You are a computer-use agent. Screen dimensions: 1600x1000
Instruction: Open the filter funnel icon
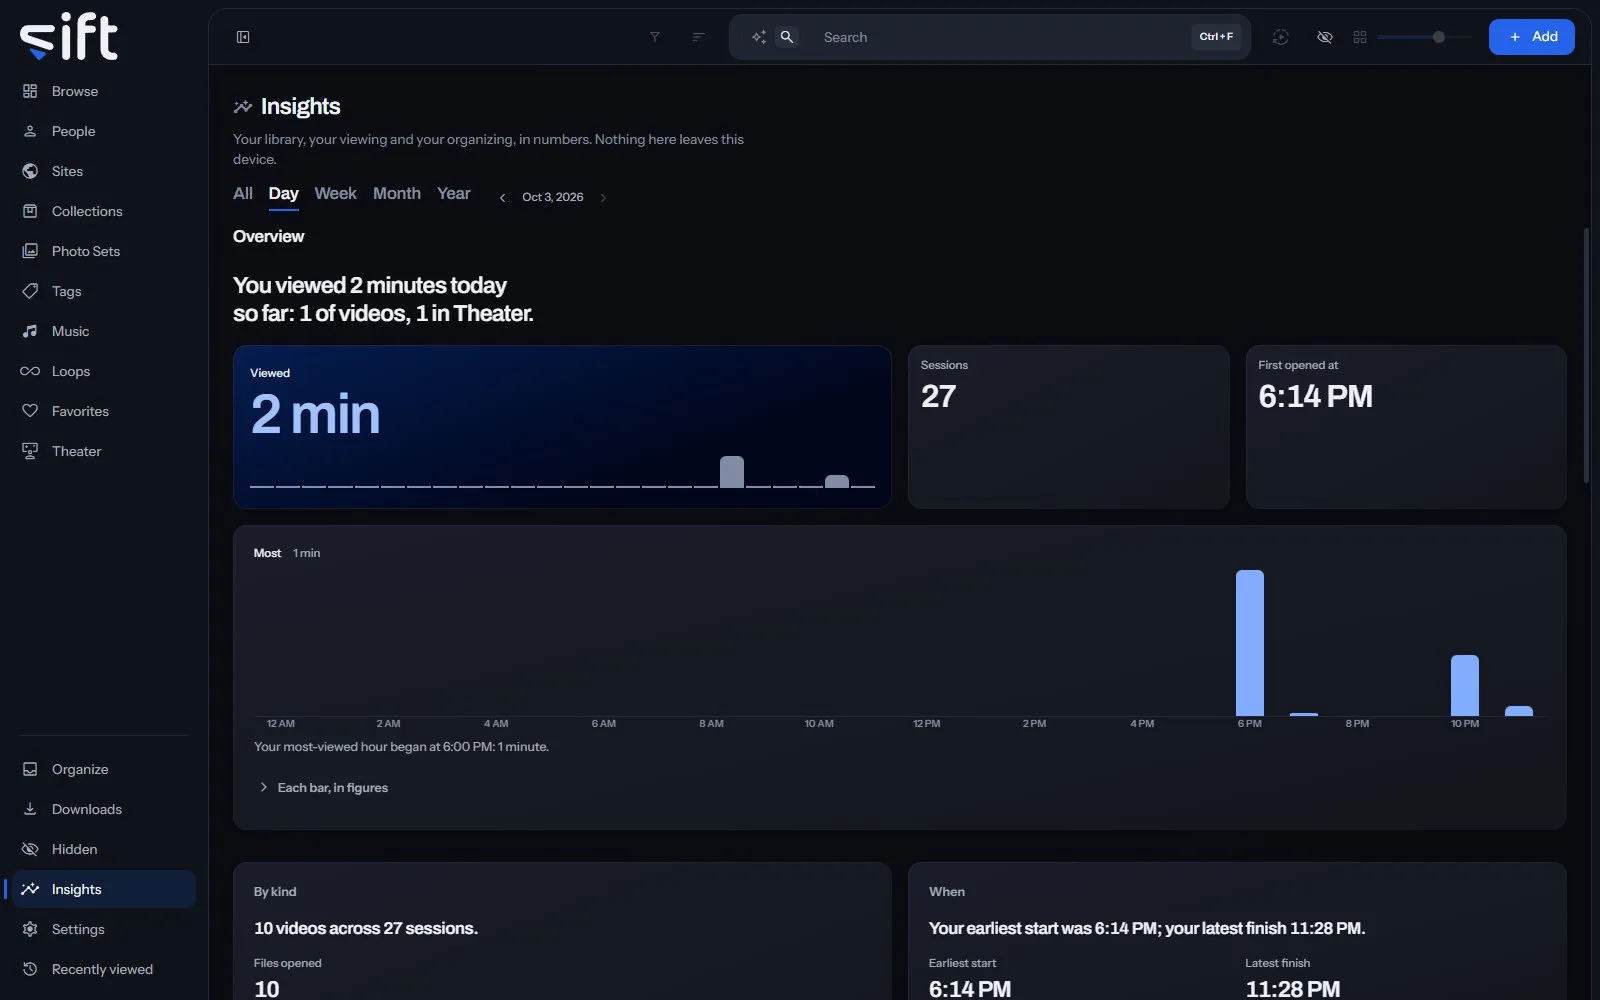(655, 37)
